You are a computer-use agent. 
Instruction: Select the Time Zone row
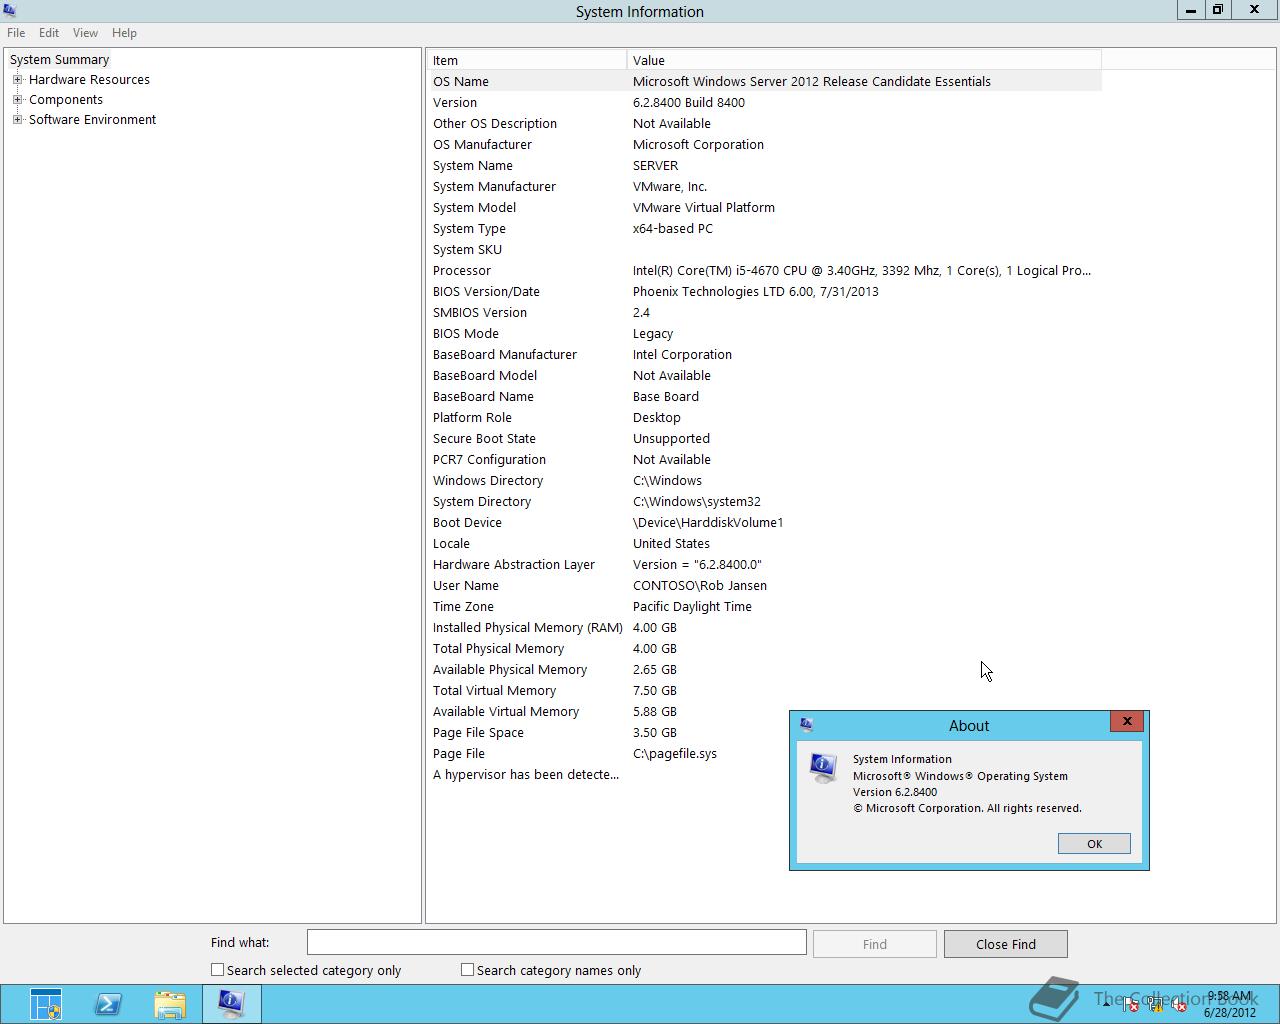coord(765,606)
